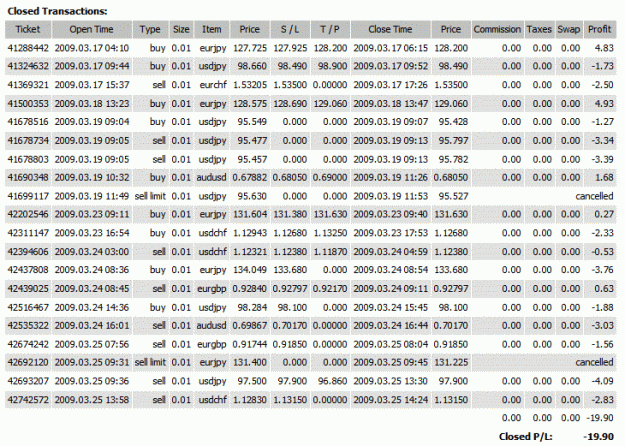Click the Swap column header

pos(569,29)
